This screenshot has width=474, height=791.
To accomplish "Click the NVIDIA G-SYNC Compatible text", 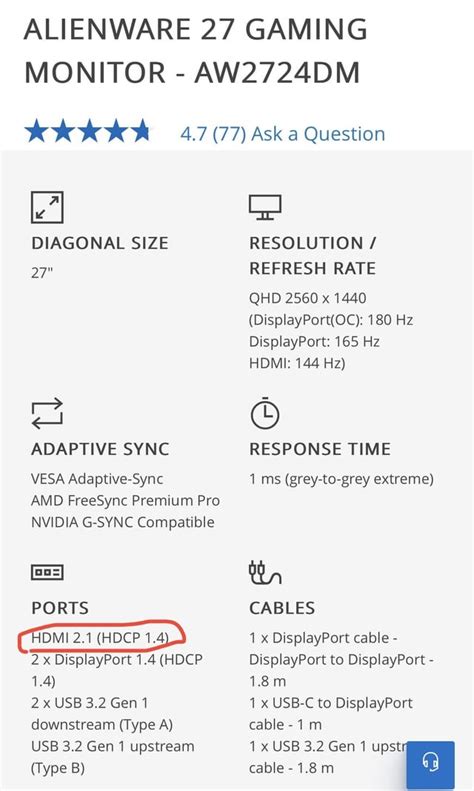I will tap(123, 522).
